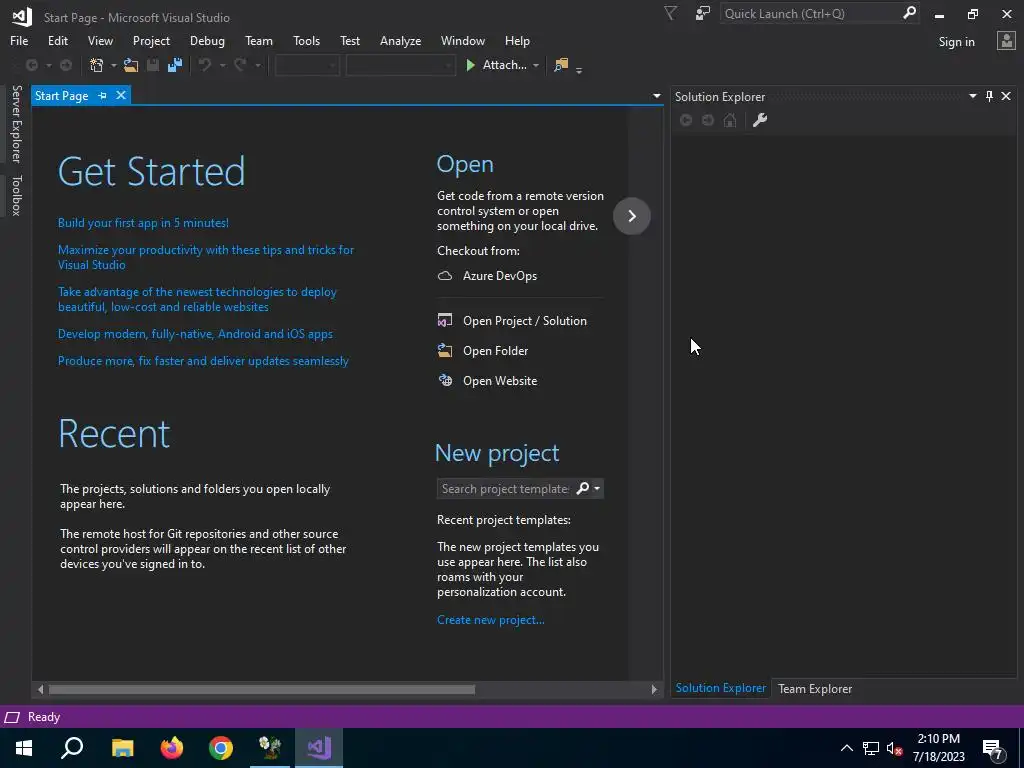The image size is (1024, 768).
Task: Click the Windows Start button
Action: (24, 748)
